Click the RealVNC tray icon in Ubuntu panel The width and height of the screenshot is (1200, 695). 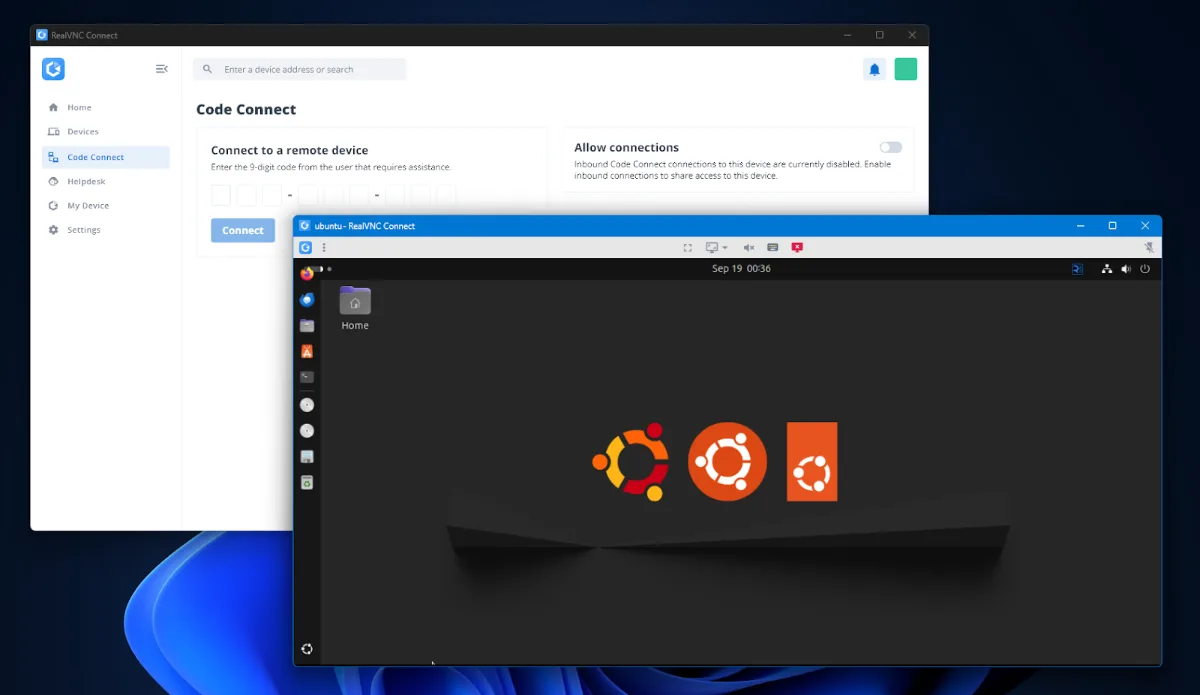tap(1077, 269)
